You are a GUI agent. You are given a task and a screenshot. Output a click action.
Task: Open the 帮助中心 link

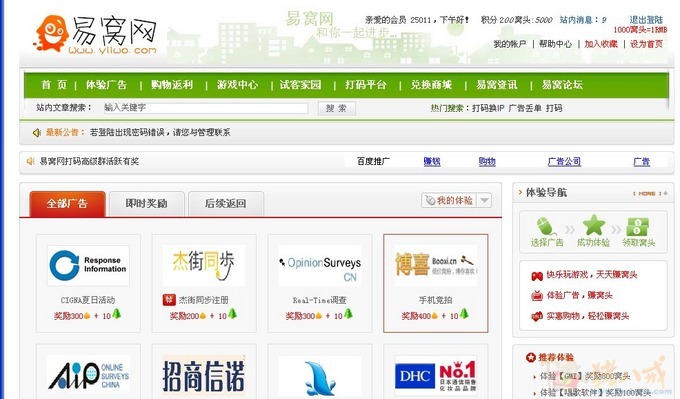coord(555,44)
